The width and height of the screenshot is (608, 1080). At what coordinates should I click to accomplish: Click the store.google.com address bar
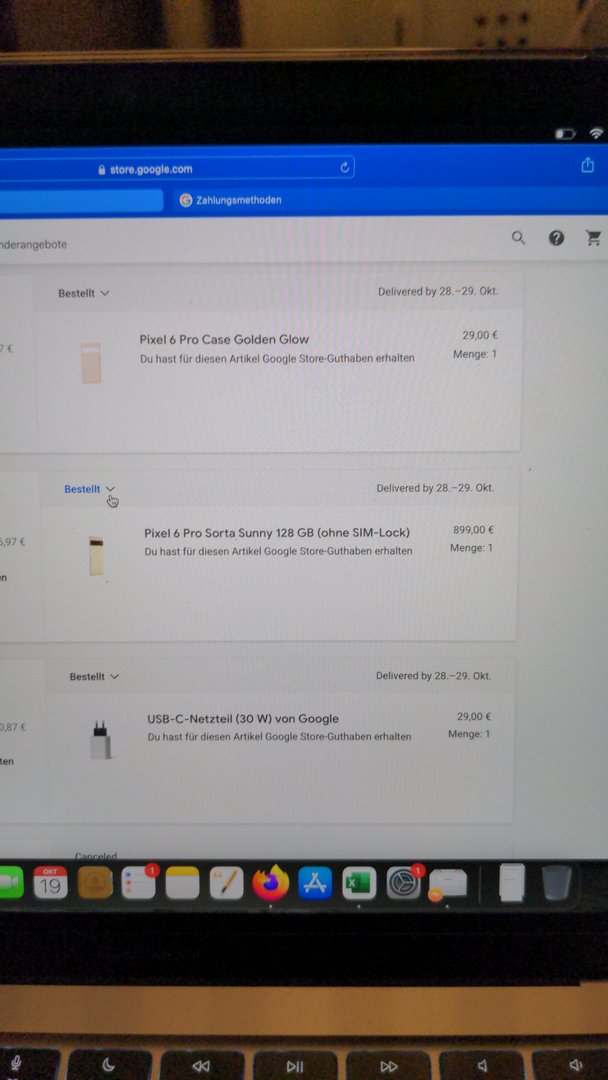point(178,169)
